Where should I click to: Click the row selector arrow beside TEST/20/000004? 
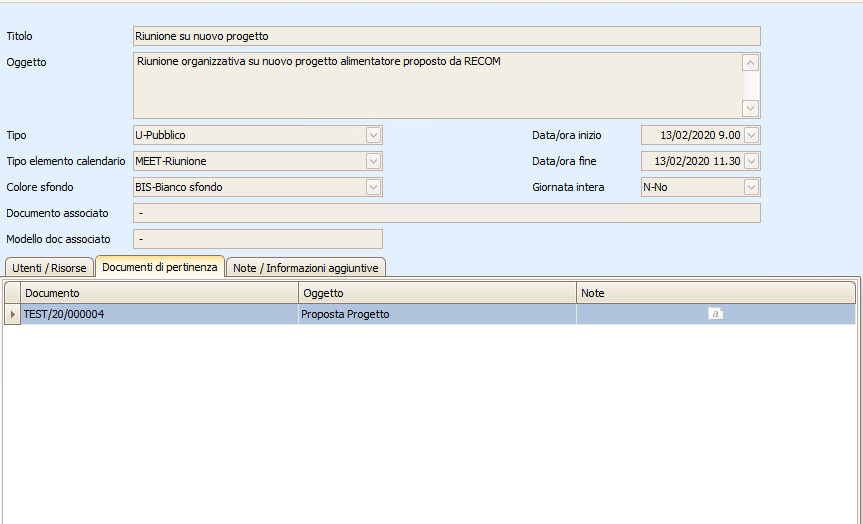[x=12, y=314]
